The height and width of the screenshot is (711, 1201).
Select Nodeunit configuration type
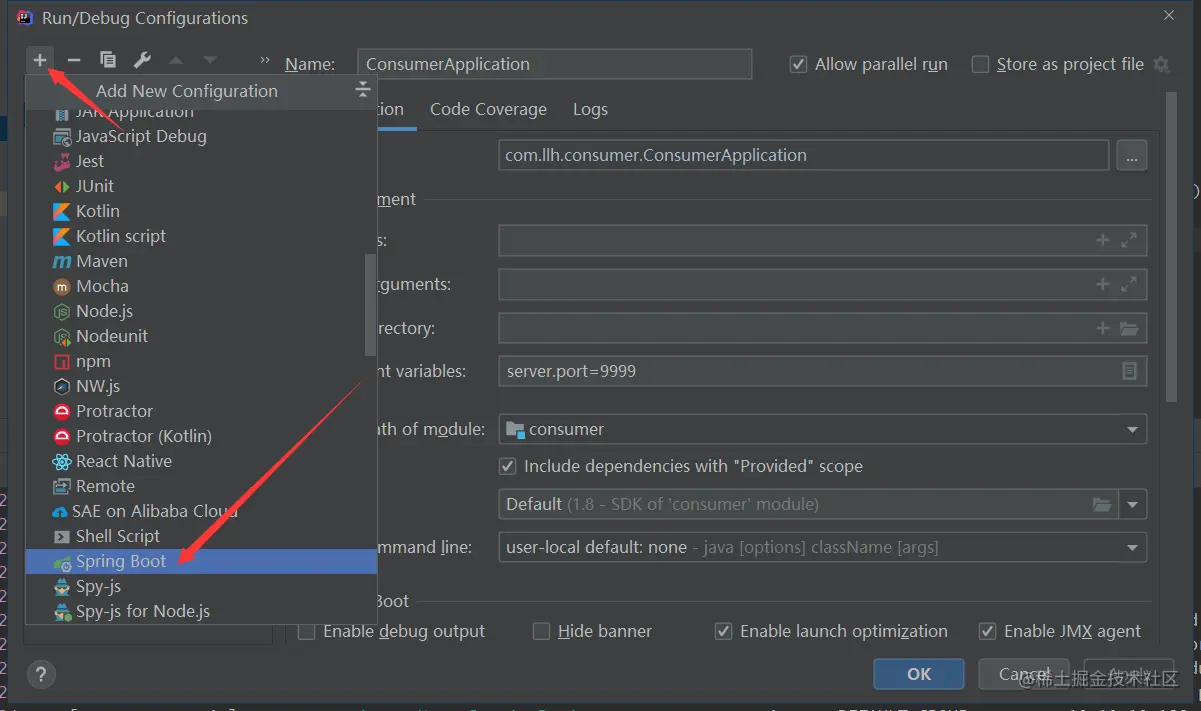point(201,336)
